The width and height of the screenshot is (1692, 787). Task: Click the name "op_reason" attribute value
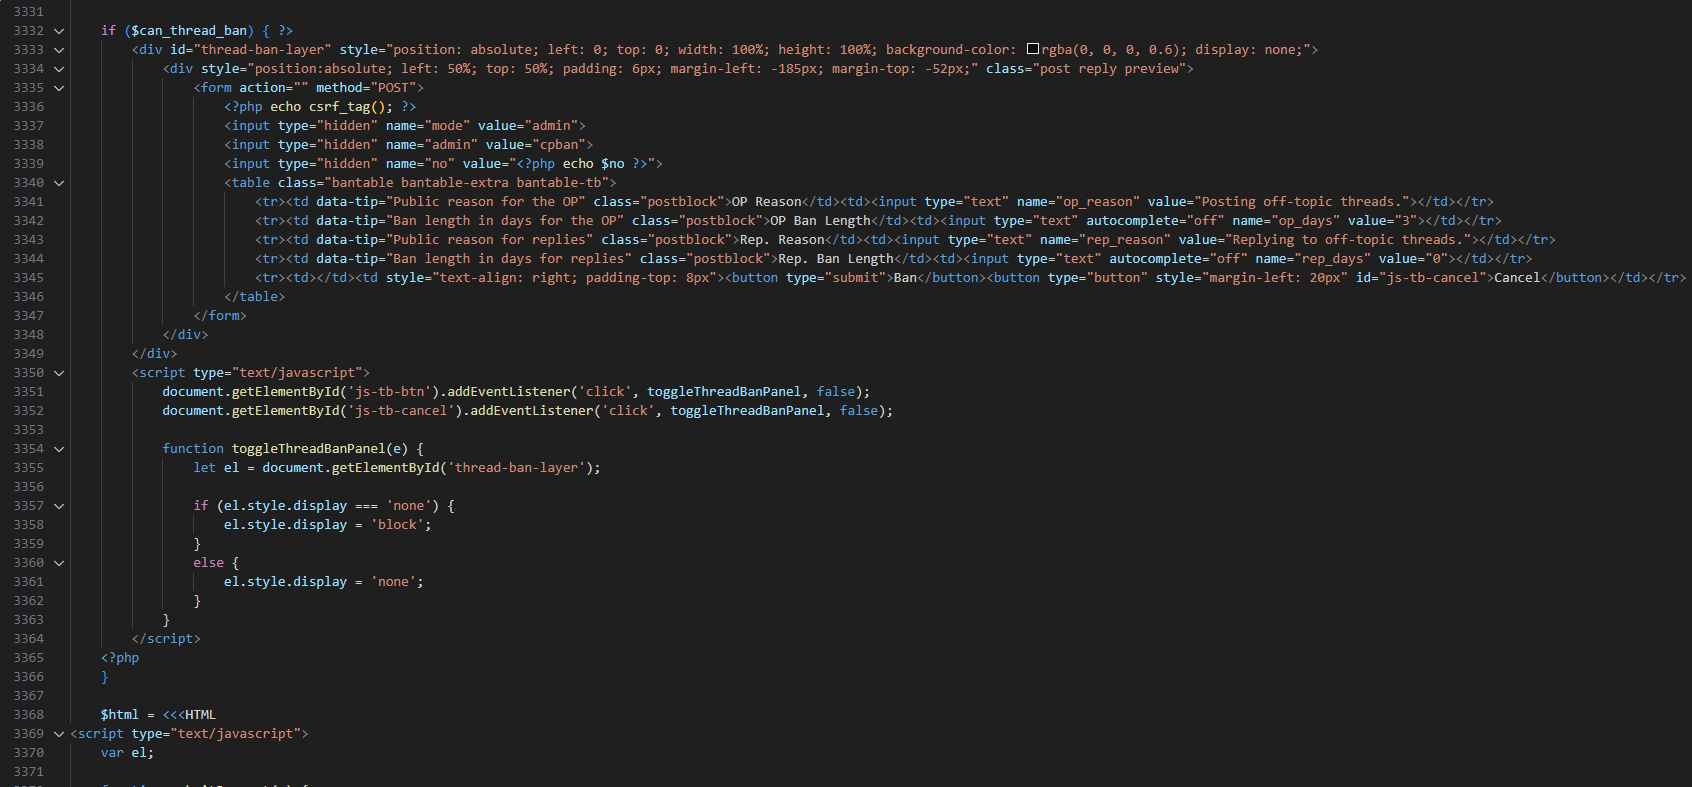[x=1097, y=202]
